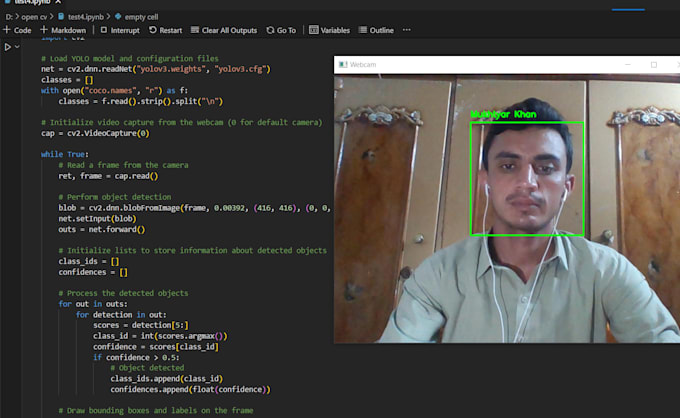Minimize the Webcam window
Screen dimensions: 680x418
tap(628, 65)
